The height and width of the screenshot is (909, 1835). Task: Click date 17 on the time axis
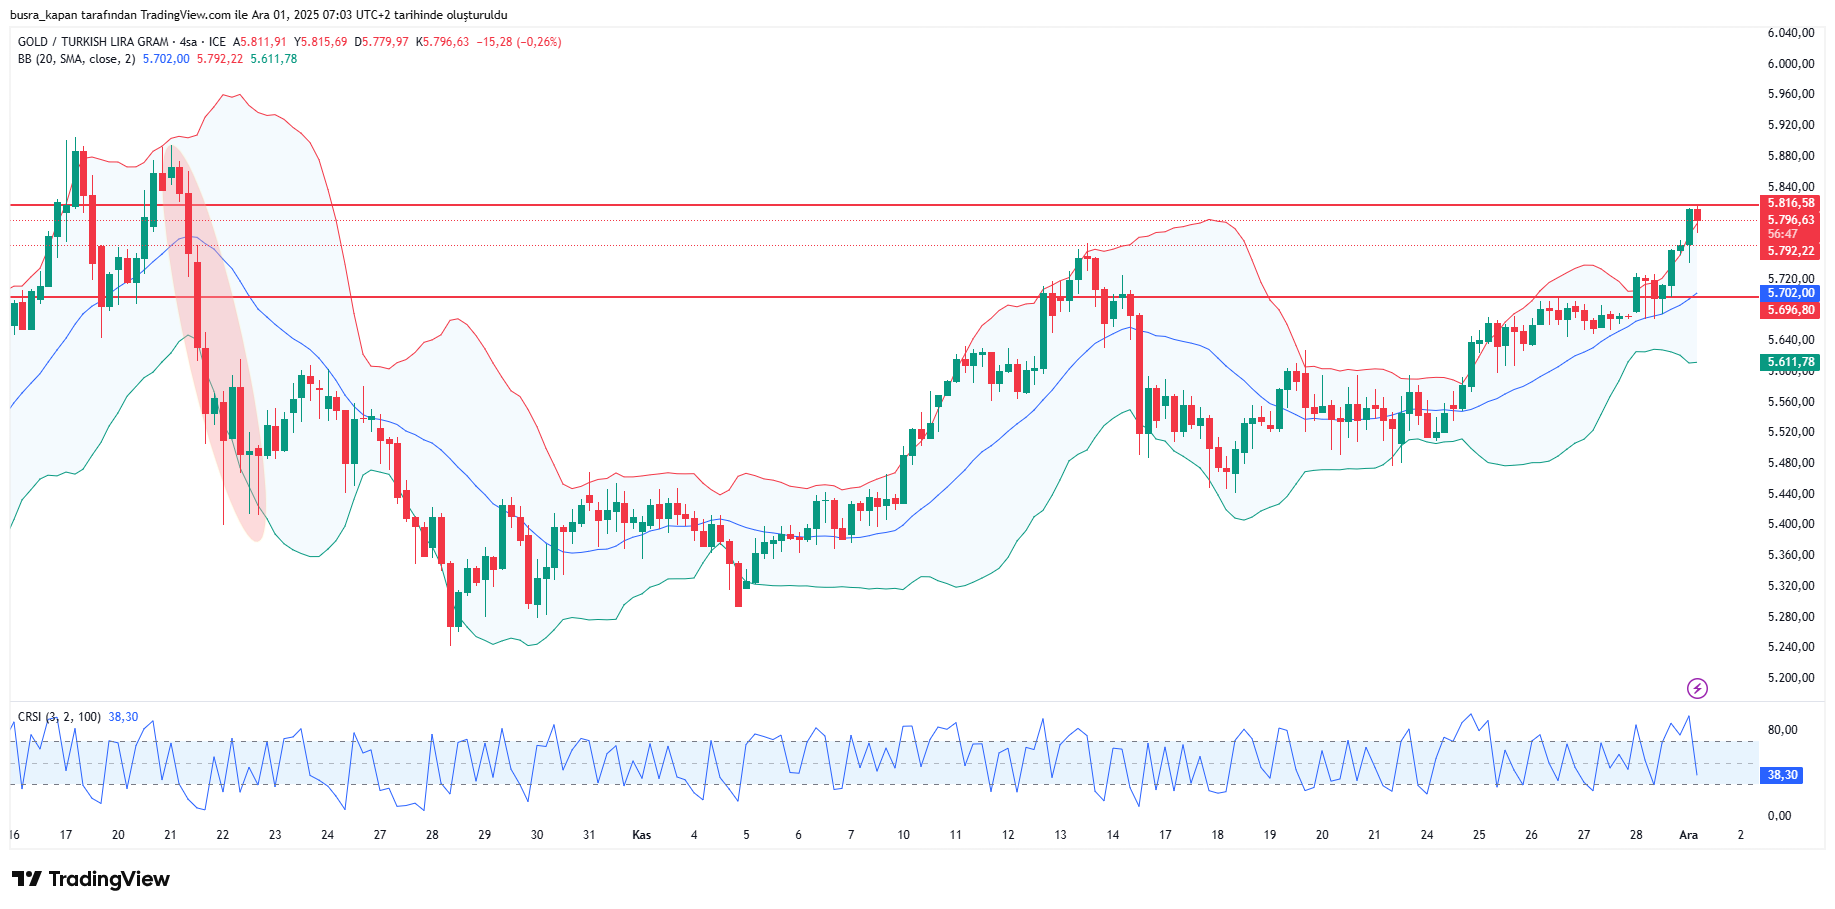click(66, 835)
